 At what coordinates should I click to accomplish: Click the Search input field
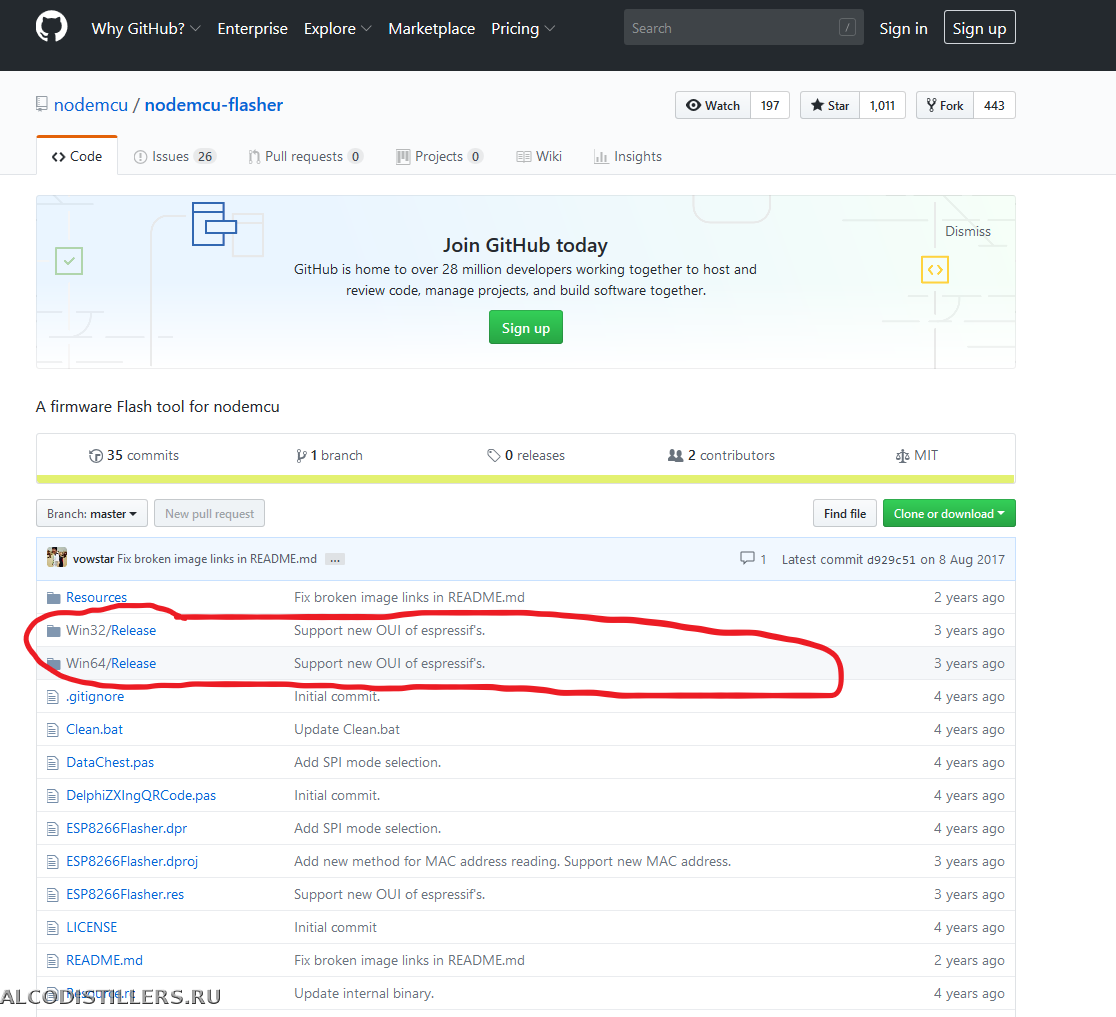[744, 28]
